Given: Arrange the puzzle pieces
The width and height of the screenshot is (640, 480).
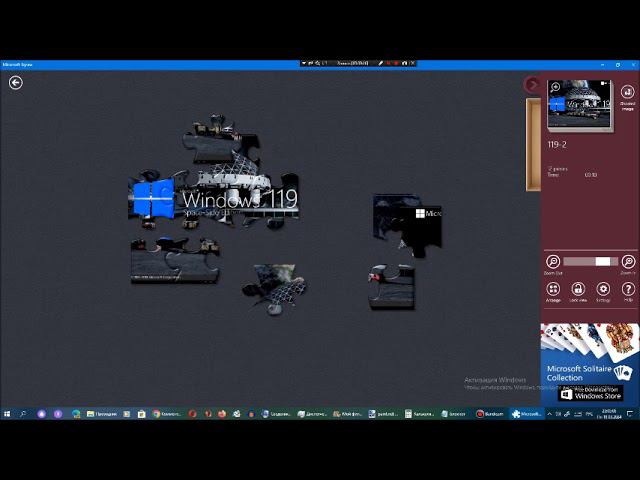Looking at the screenshot, I should tap(553, 291).
